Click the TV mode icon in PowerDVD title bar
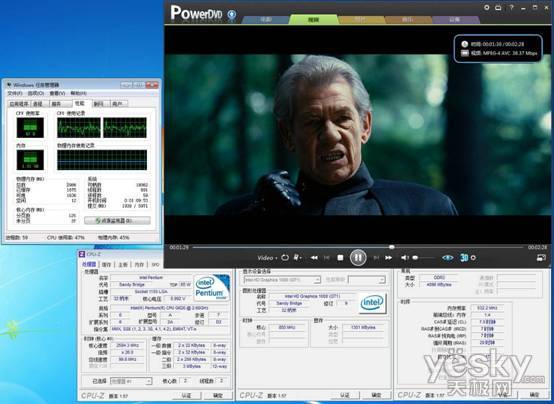 click(498, 7)
